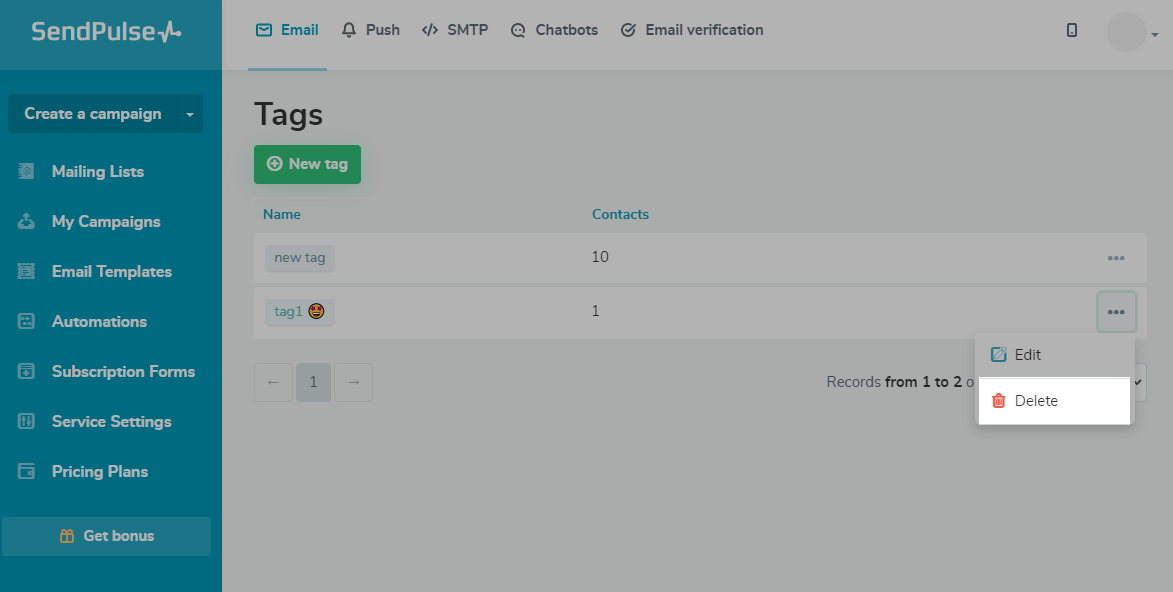Click the My Campaigns sidebar icon
The height and width of the screenshot is (592, 1173).
[27, 222]
